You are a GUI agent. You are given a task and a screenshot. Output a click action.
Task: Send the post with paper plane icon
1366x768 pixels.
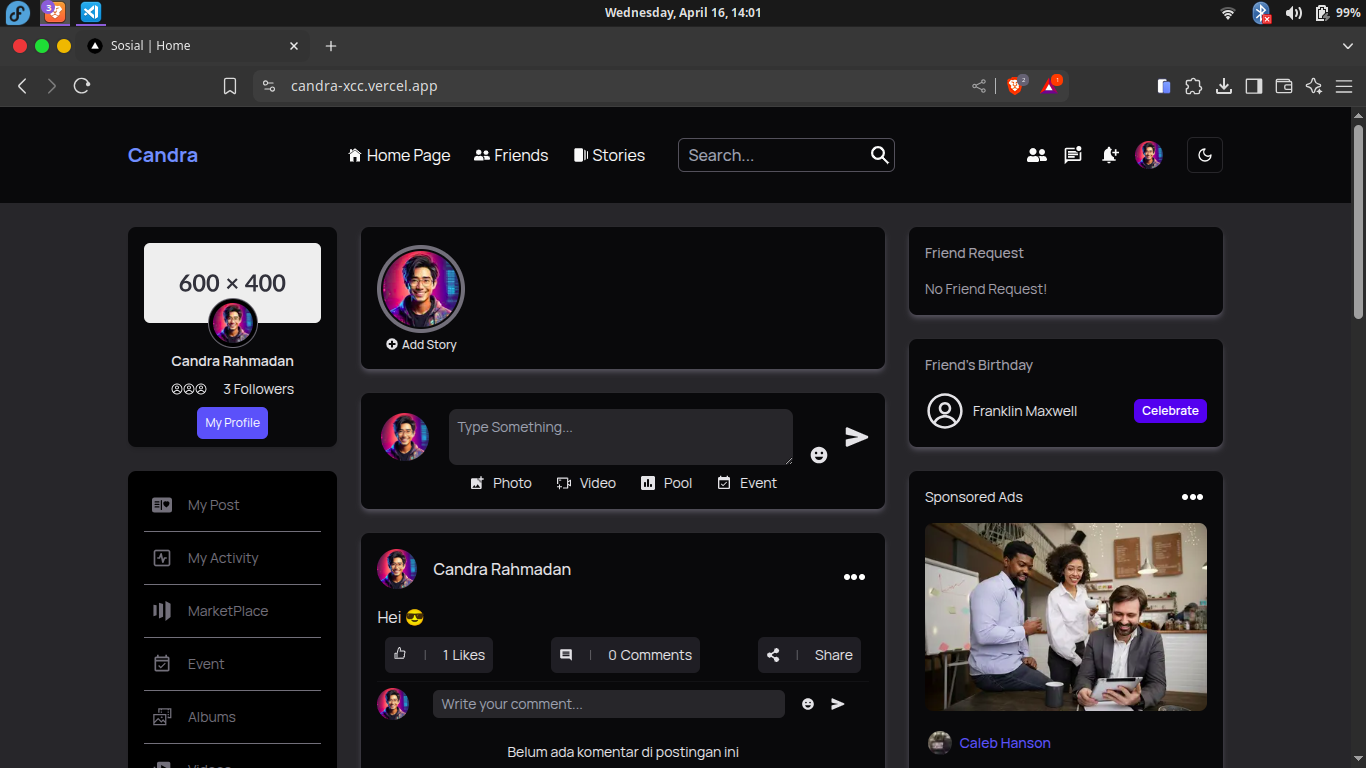pyautogui.click(x=856, y=437)
